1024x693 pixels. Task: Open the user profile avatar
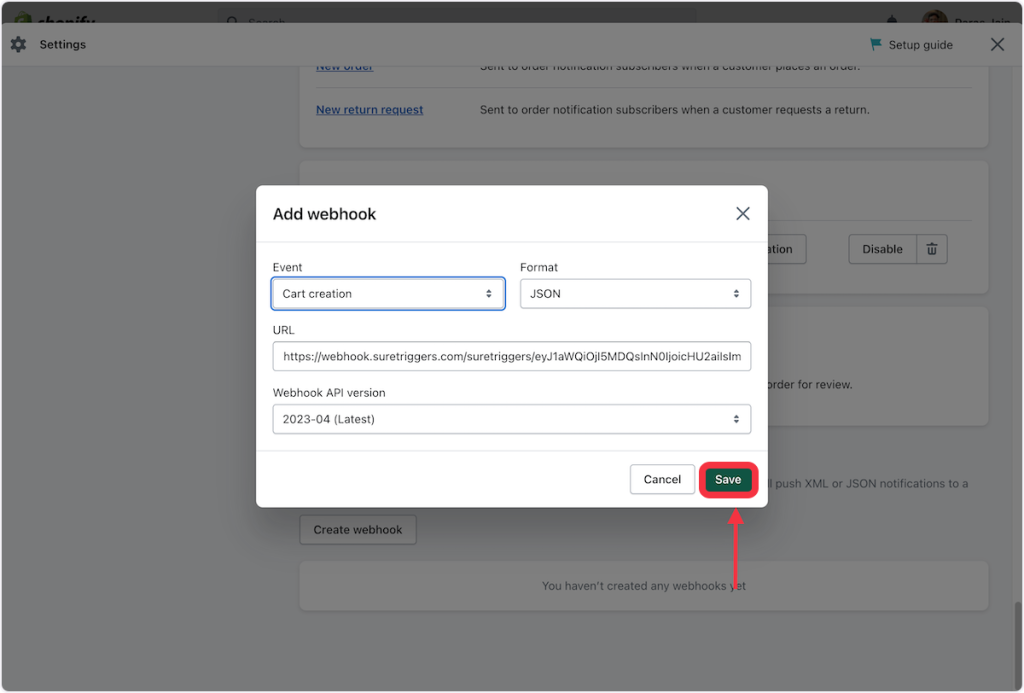934,19
